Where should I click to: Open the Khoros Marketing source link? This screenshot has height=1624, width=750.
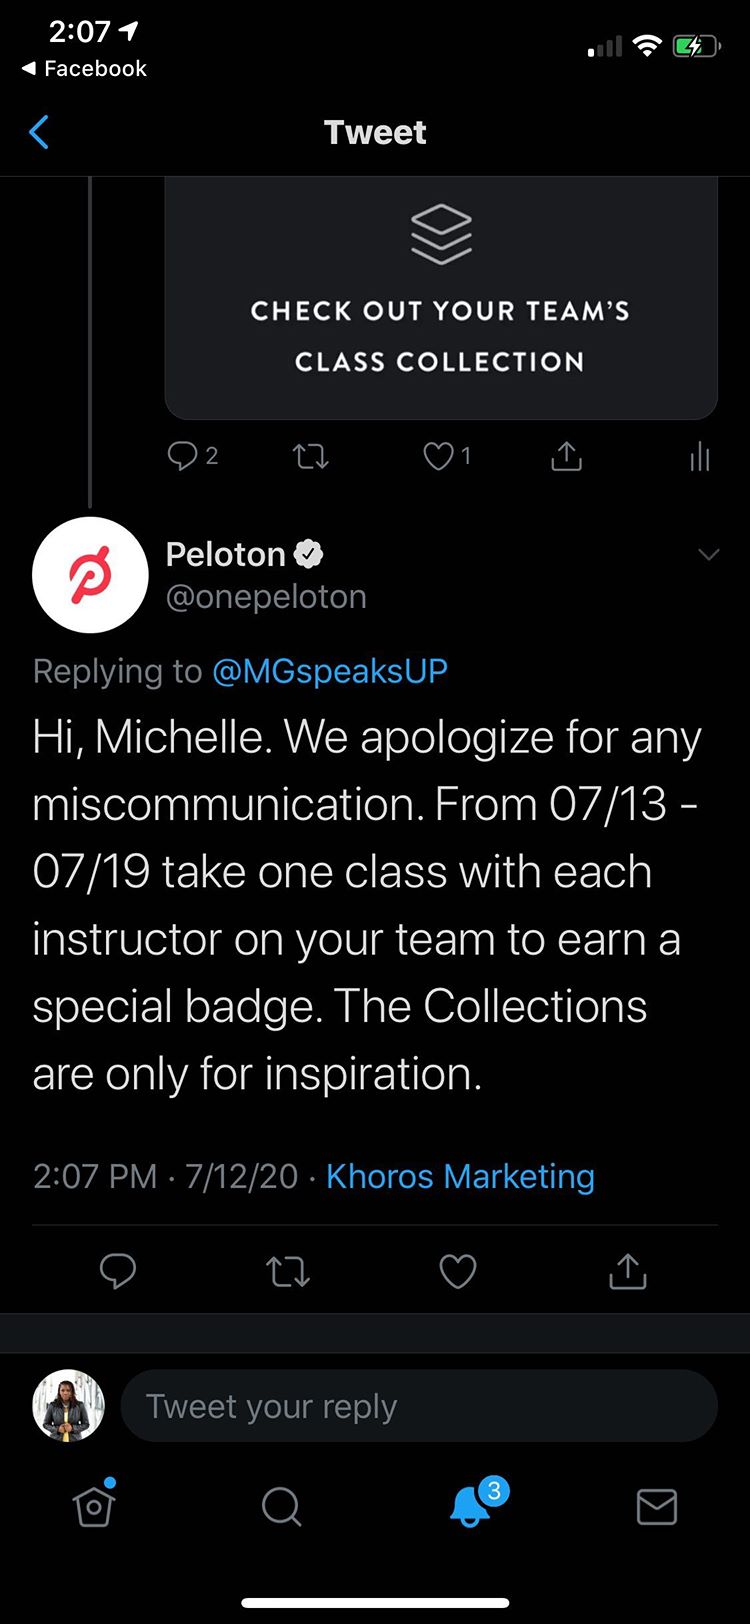coord(460,1176)
